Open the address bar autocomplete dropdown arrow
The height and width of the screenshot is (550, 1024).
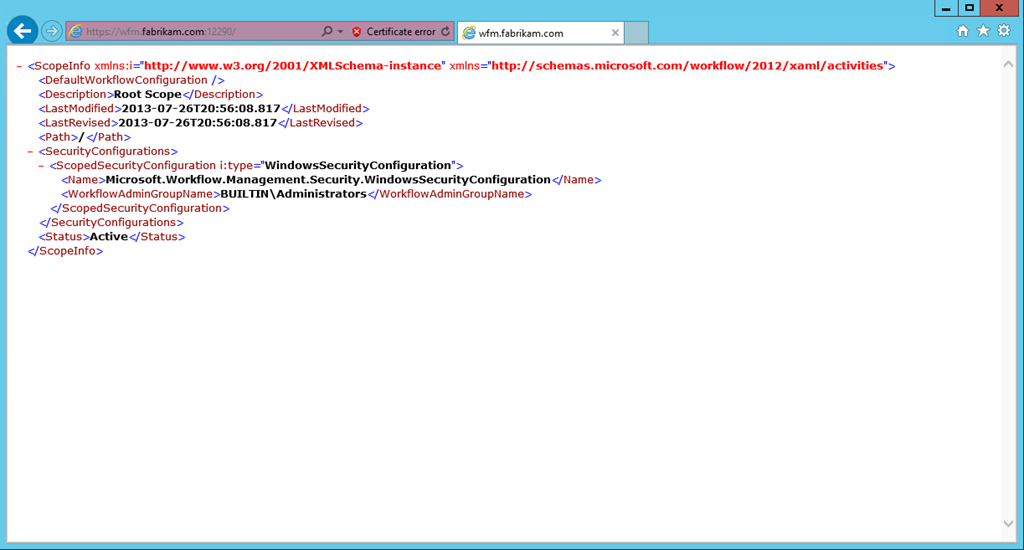tap(340, 31)
